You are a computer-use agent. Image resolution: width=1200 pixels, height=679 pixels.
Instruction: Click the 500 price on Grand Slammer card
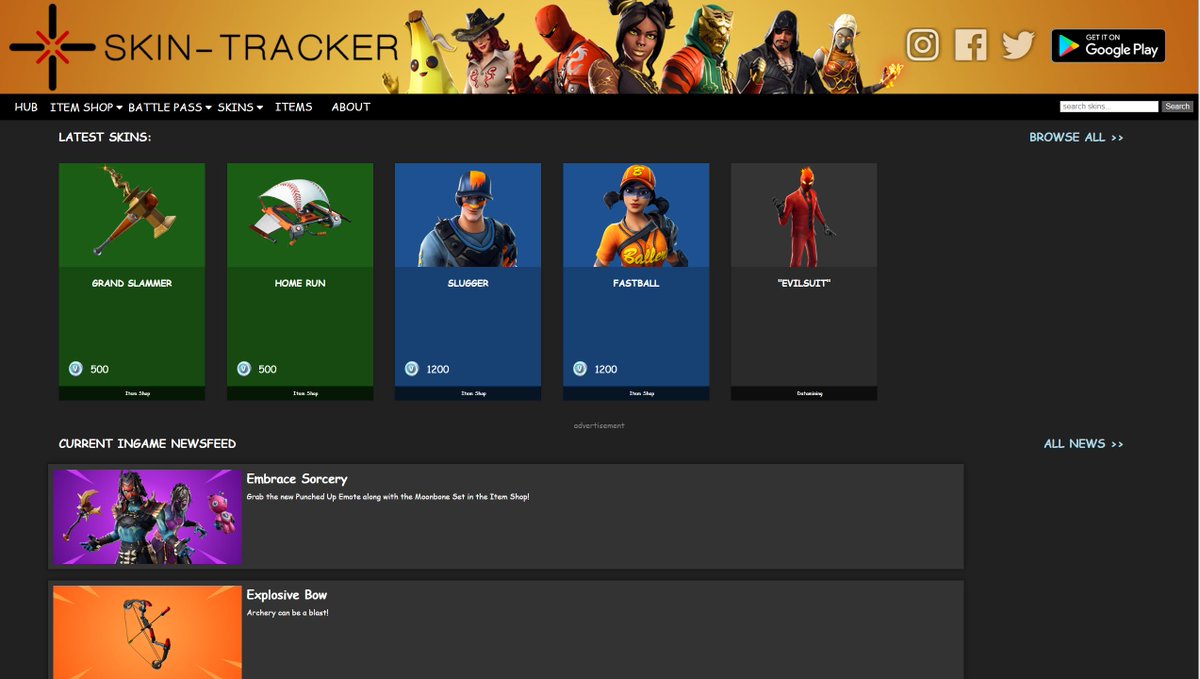tap(99, 370)
